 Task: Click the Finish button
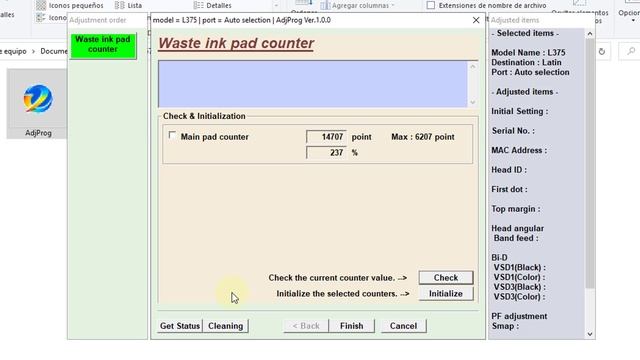pos(351,326)
